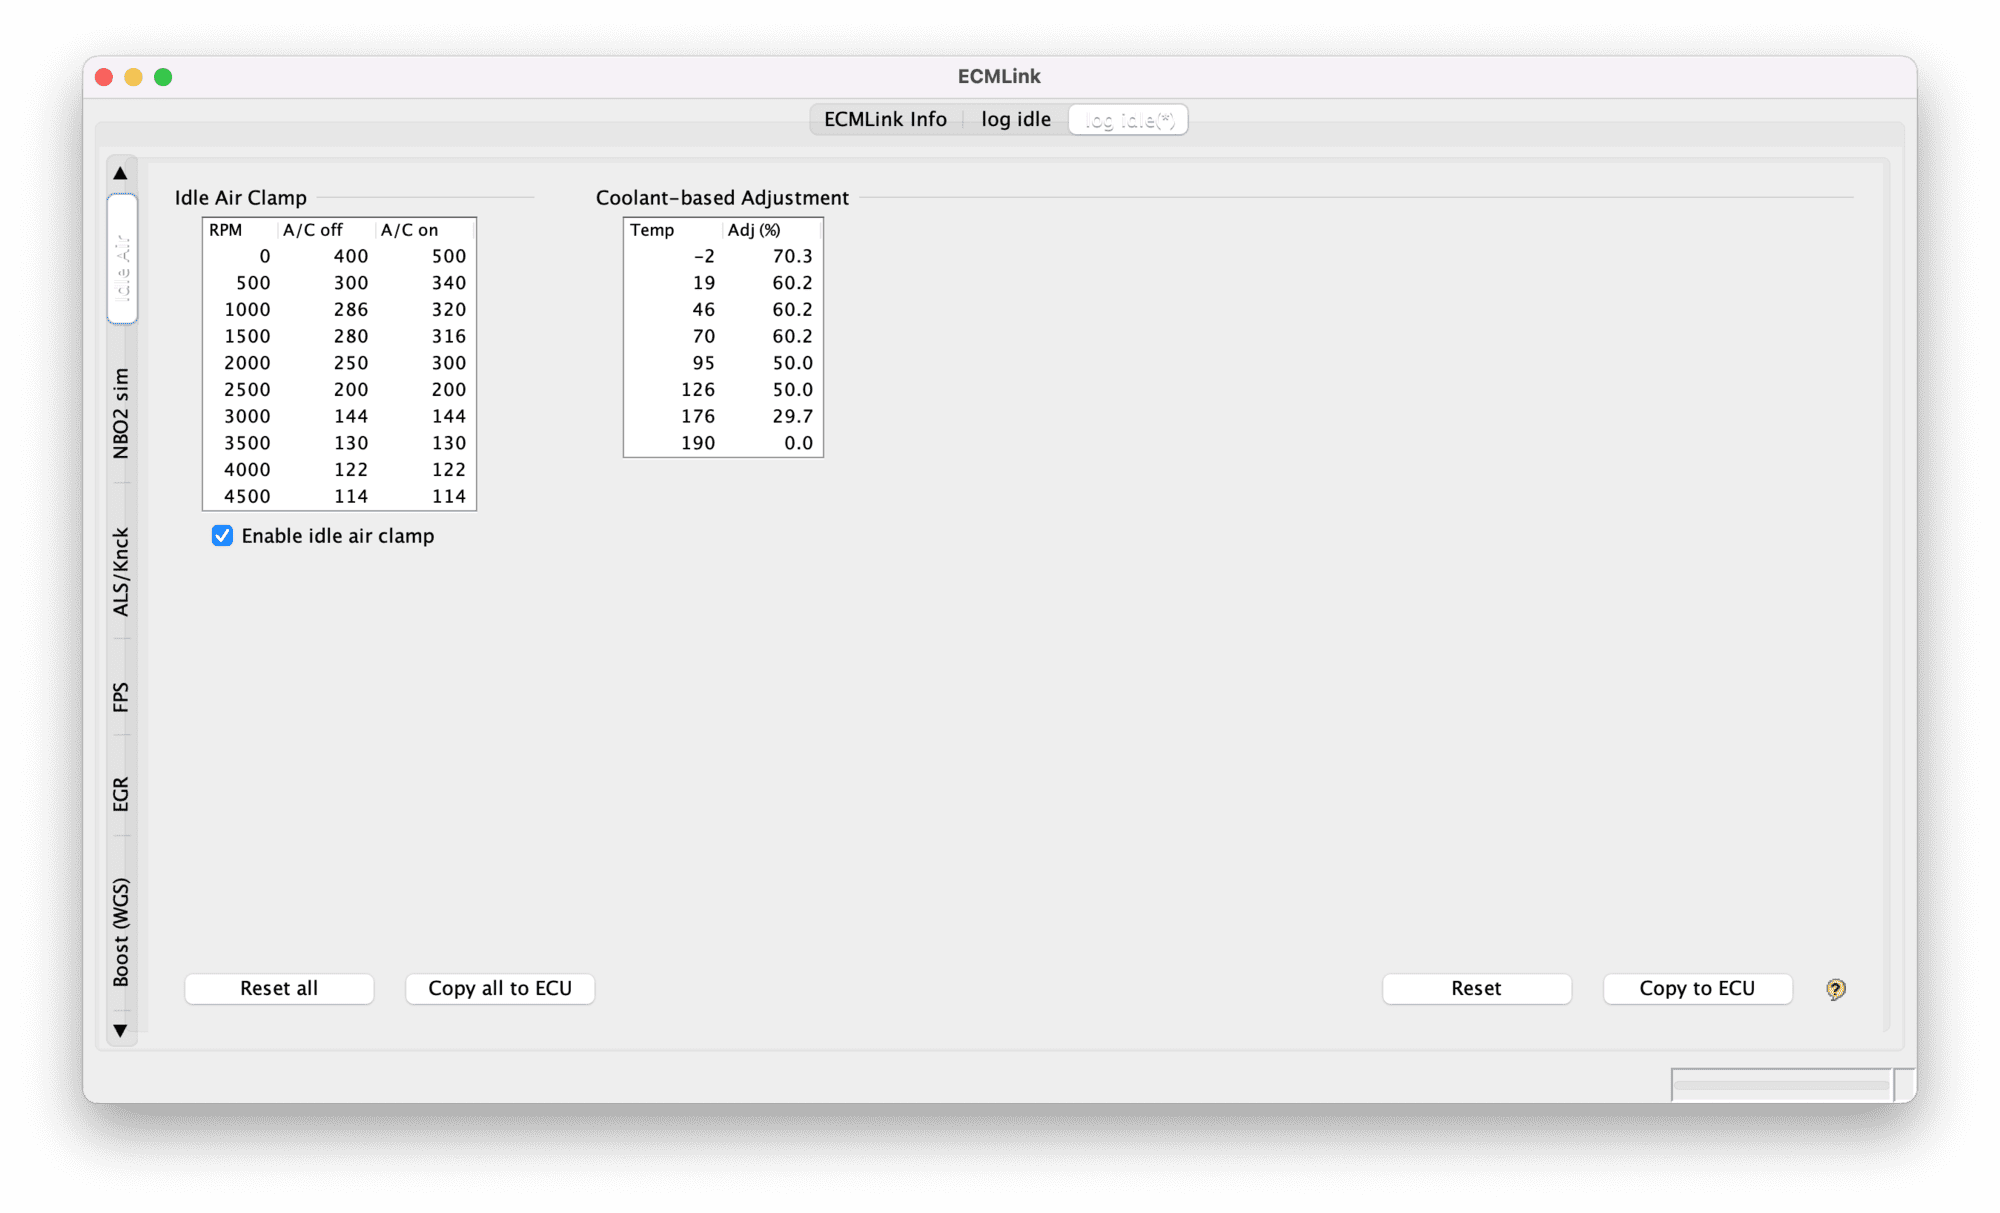Select the Temp cell with value 190
2000x1213 pixels.
pyautogui.click(x=673, y=443)
